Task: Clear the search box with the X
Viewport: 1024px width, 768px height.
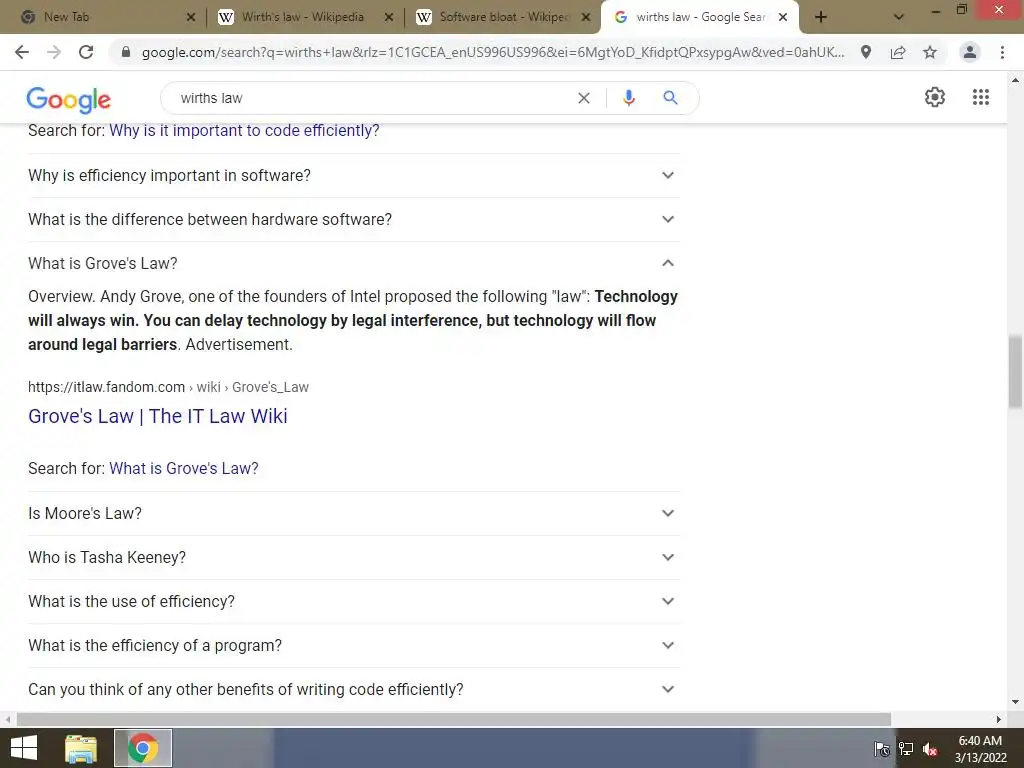Action: coord(584,98)
